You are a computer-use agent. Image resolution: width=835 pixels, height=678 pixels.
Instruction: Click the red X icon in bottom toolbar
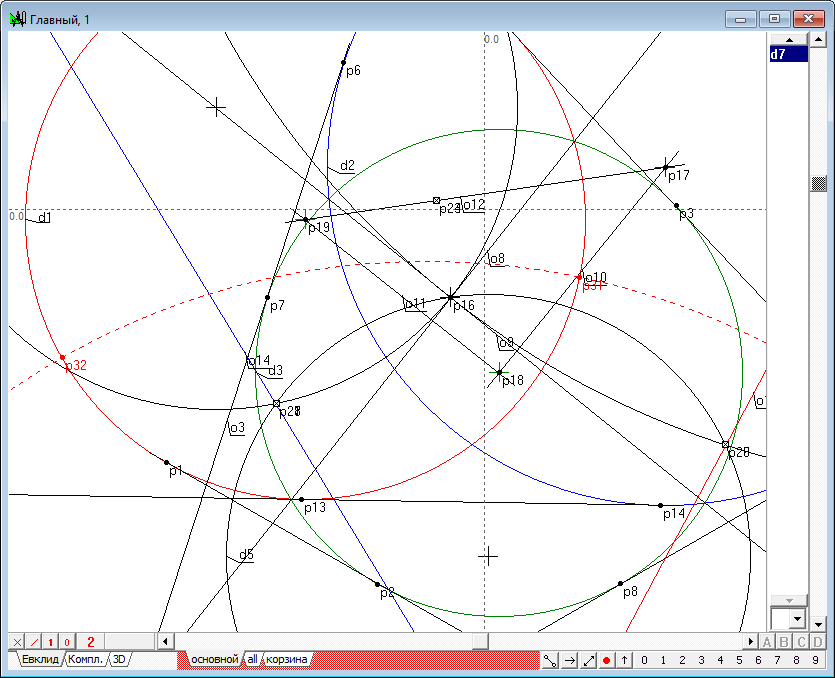point(17,642)
